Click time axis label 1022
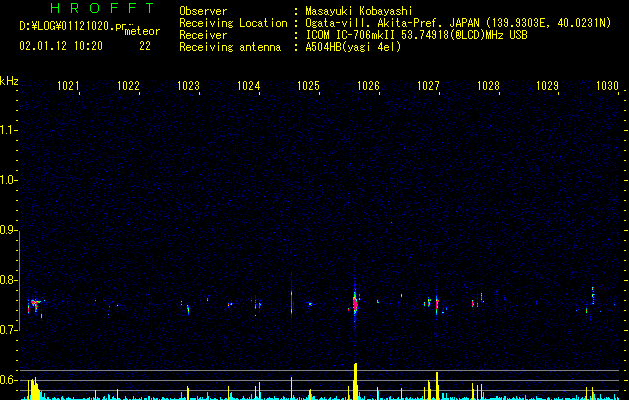629x400 pixels. point(128,85)
